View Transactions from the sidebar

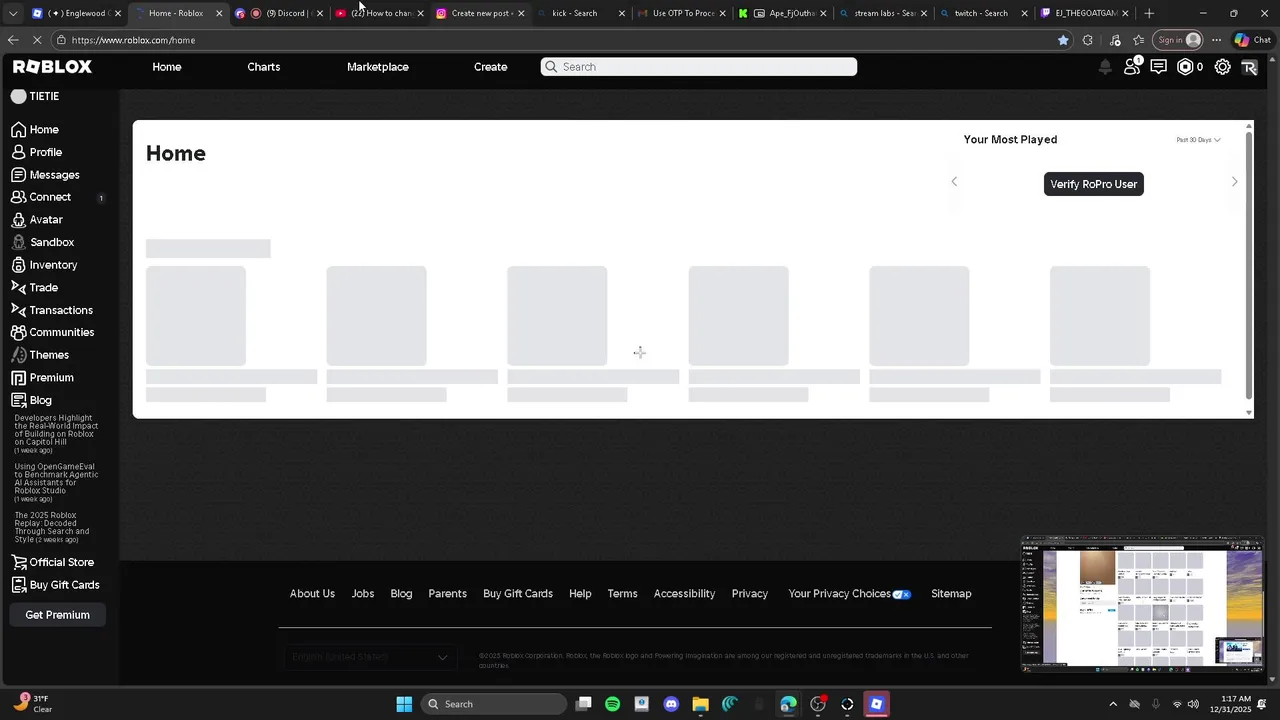tap(52, 310)
